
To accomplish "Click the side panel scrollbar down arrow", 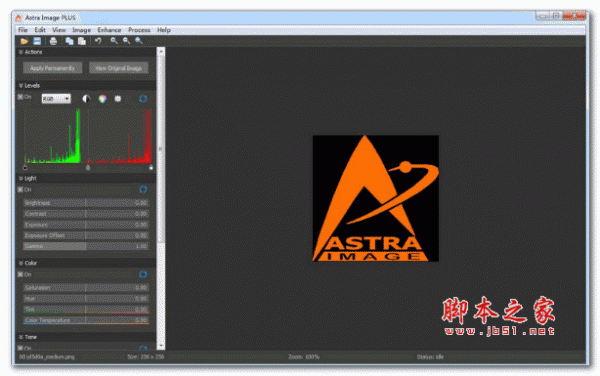I will click(x=161, y=346).
